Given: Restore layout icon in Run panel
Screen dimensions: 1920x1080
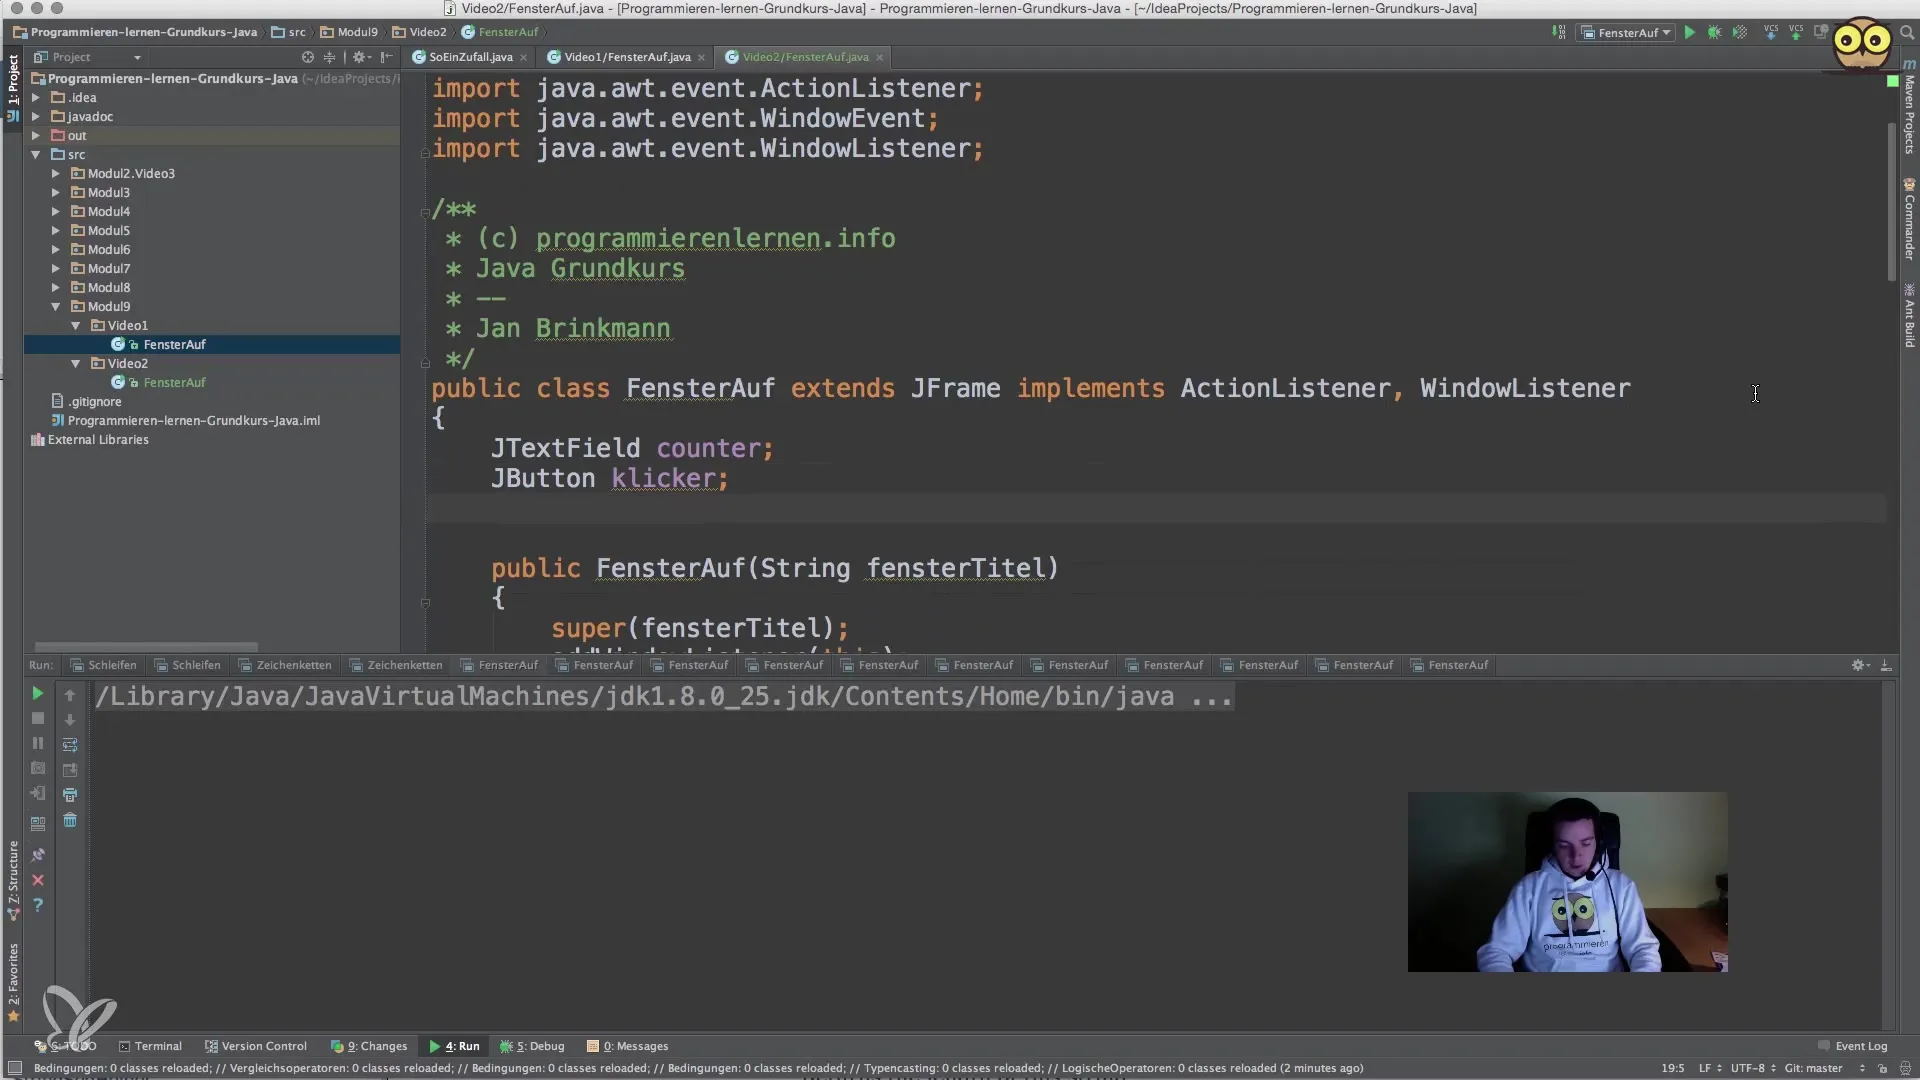Looking at the screenshot, I should point(37,823).
